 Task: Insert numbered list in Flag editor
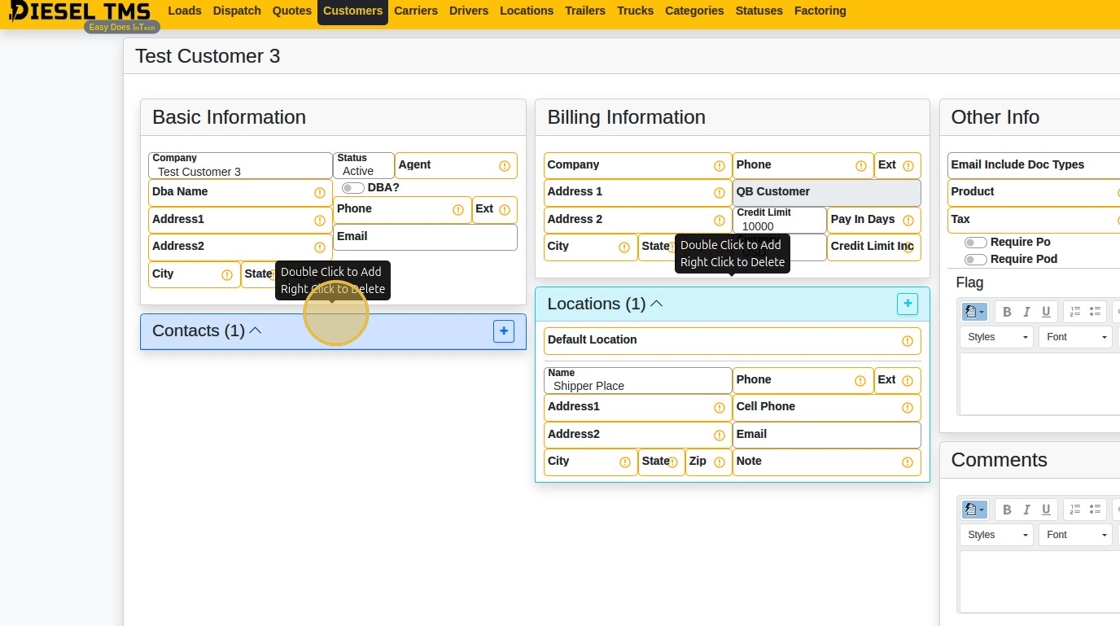point(1075,312)
